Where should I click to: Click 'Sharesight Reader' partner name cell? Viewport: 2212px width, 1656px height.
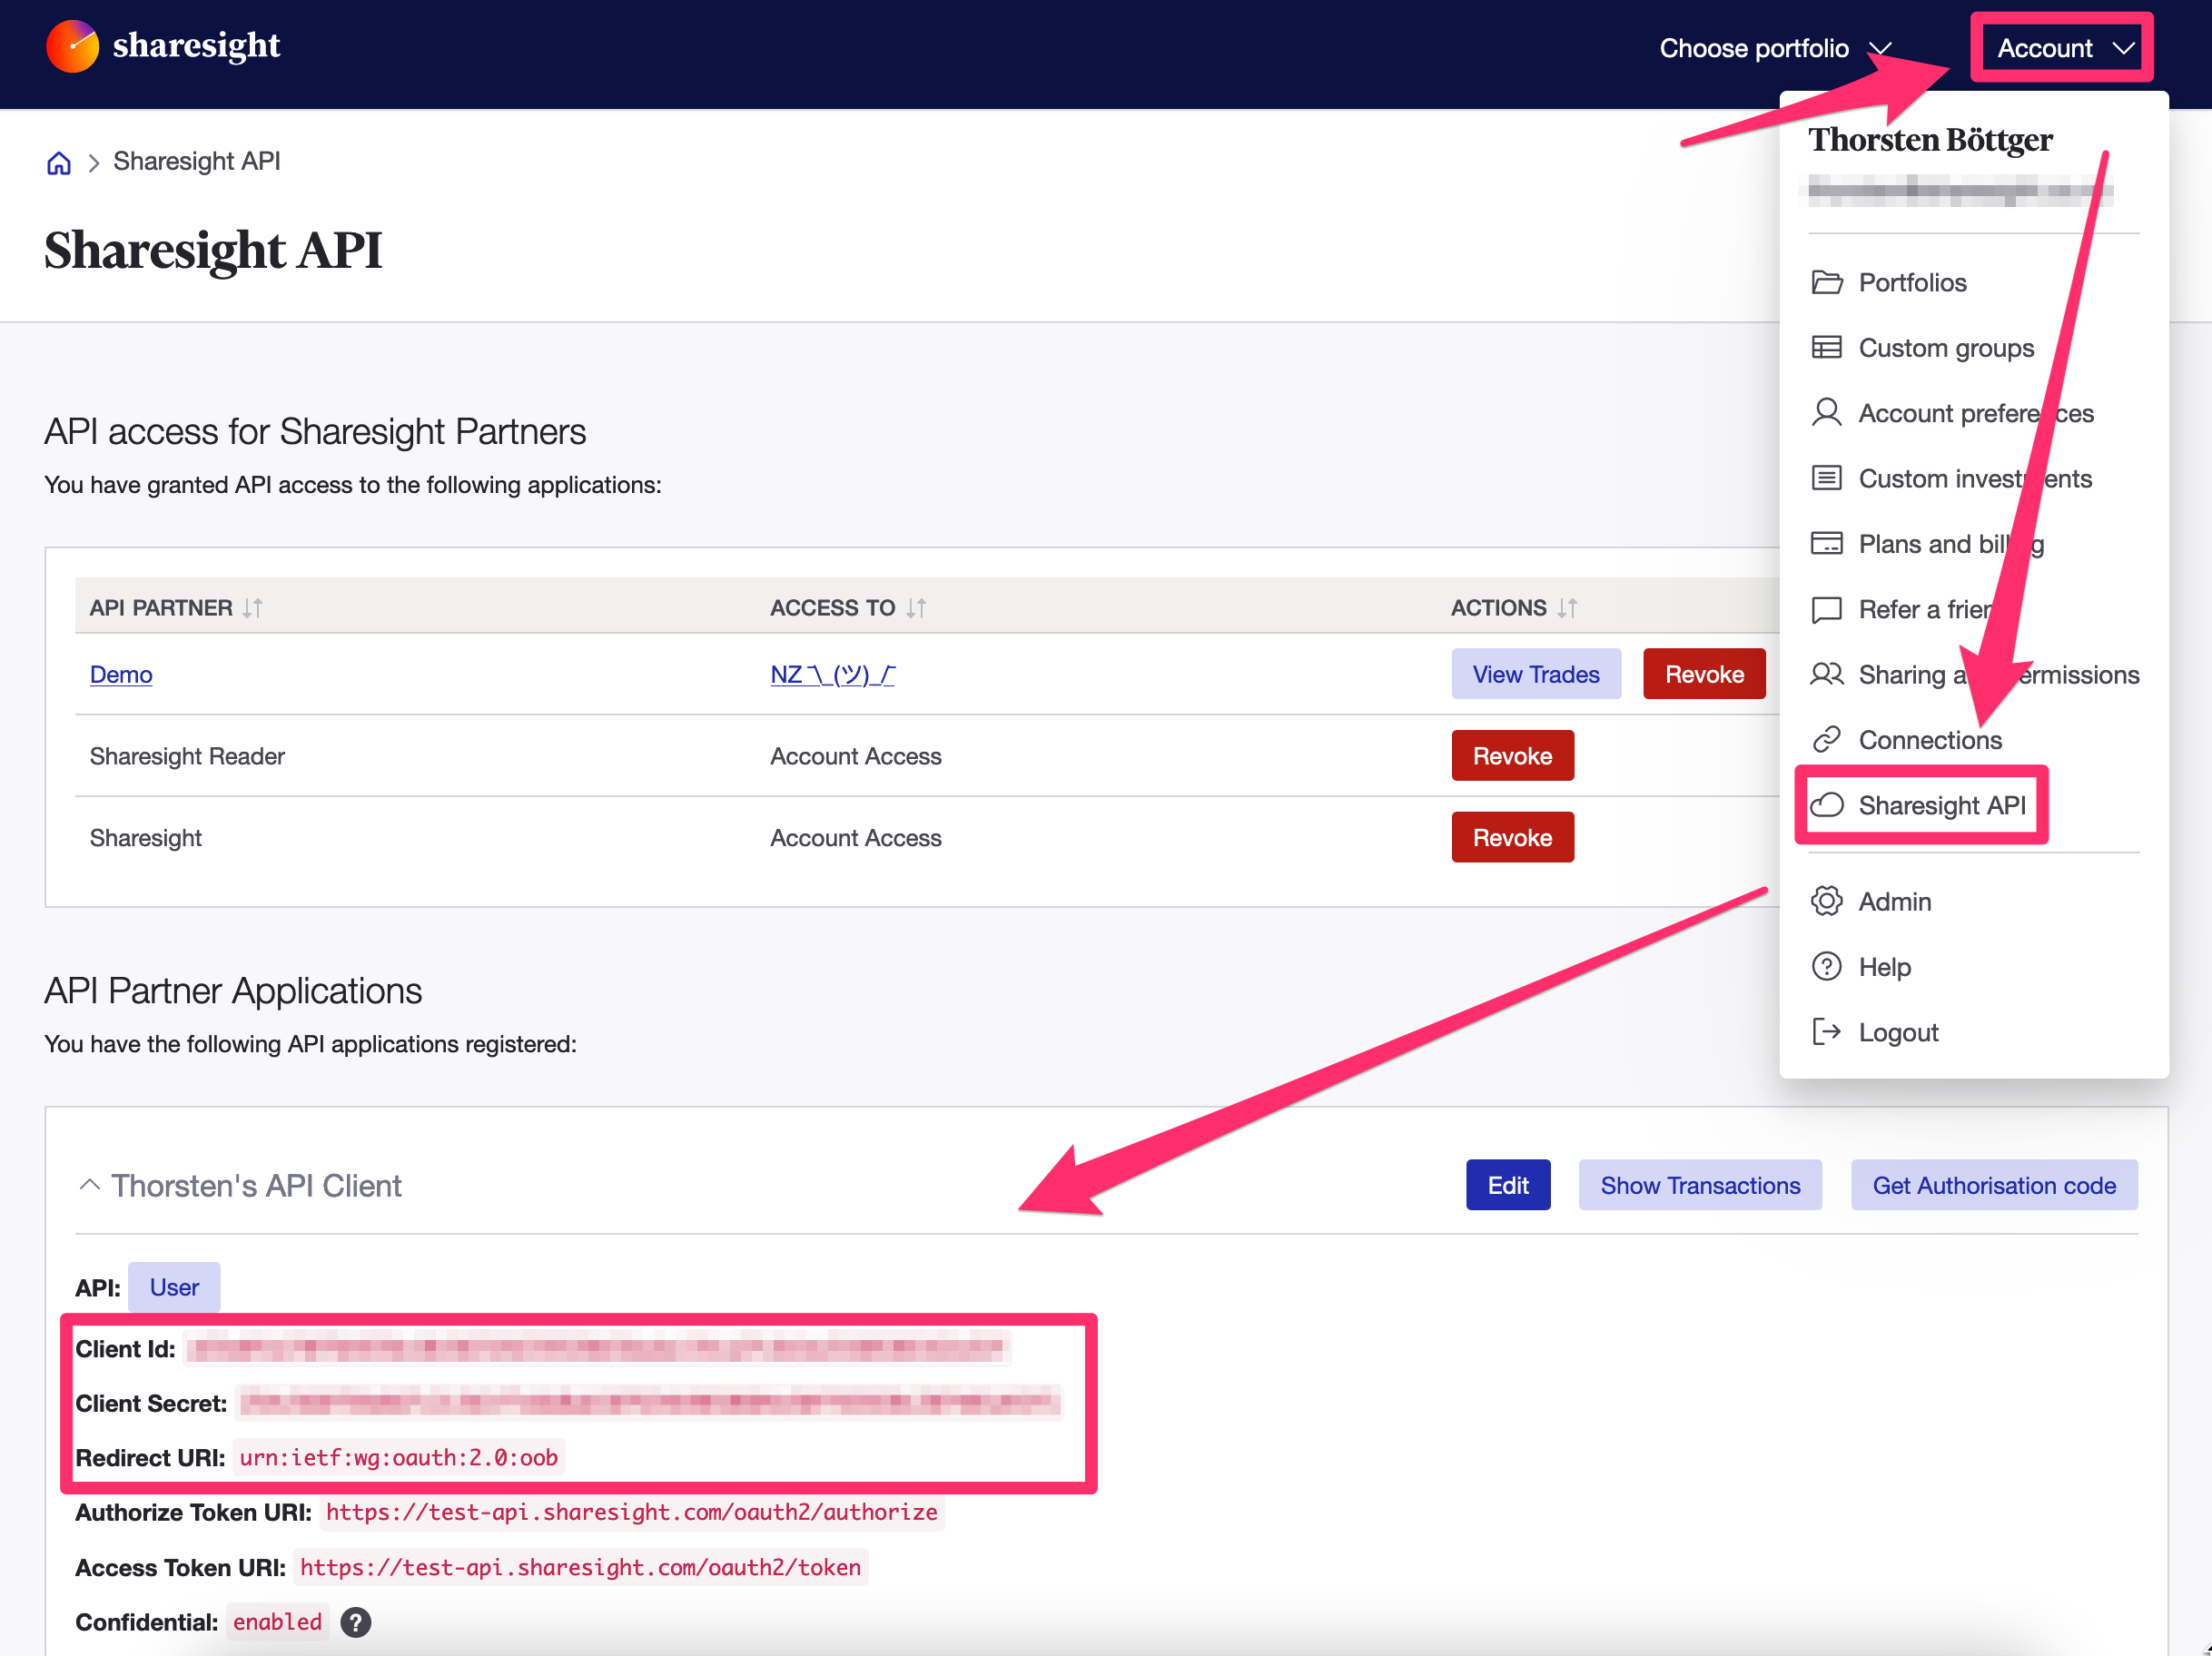[x=187, y=757]
